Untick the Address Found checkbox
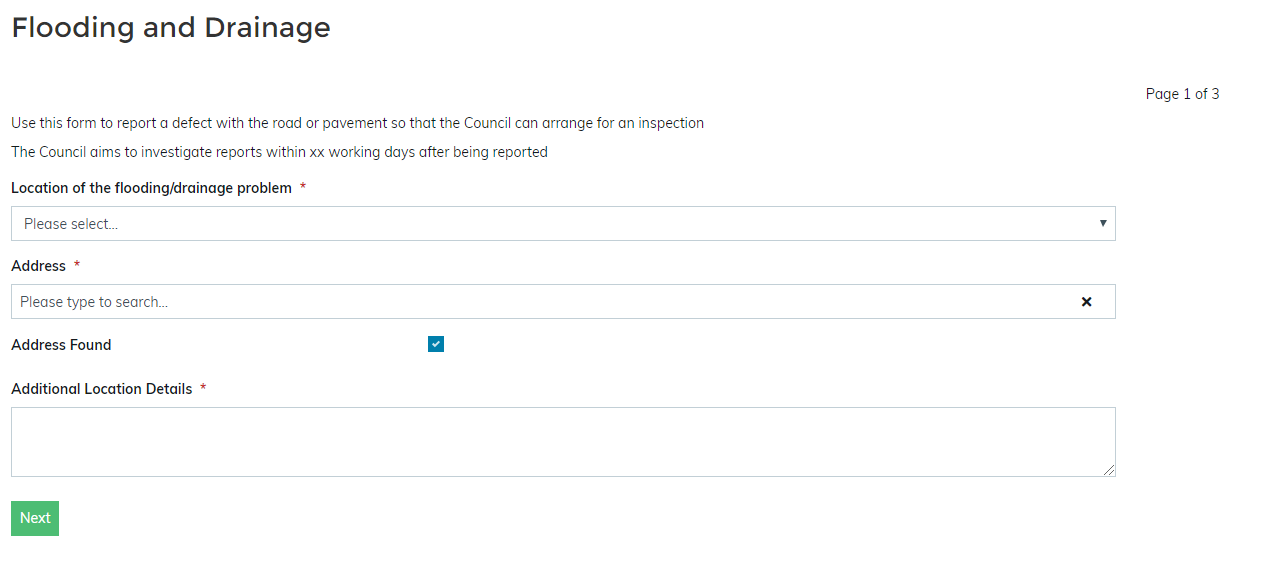Screen dimensions: 1268x580 point(436,345)
